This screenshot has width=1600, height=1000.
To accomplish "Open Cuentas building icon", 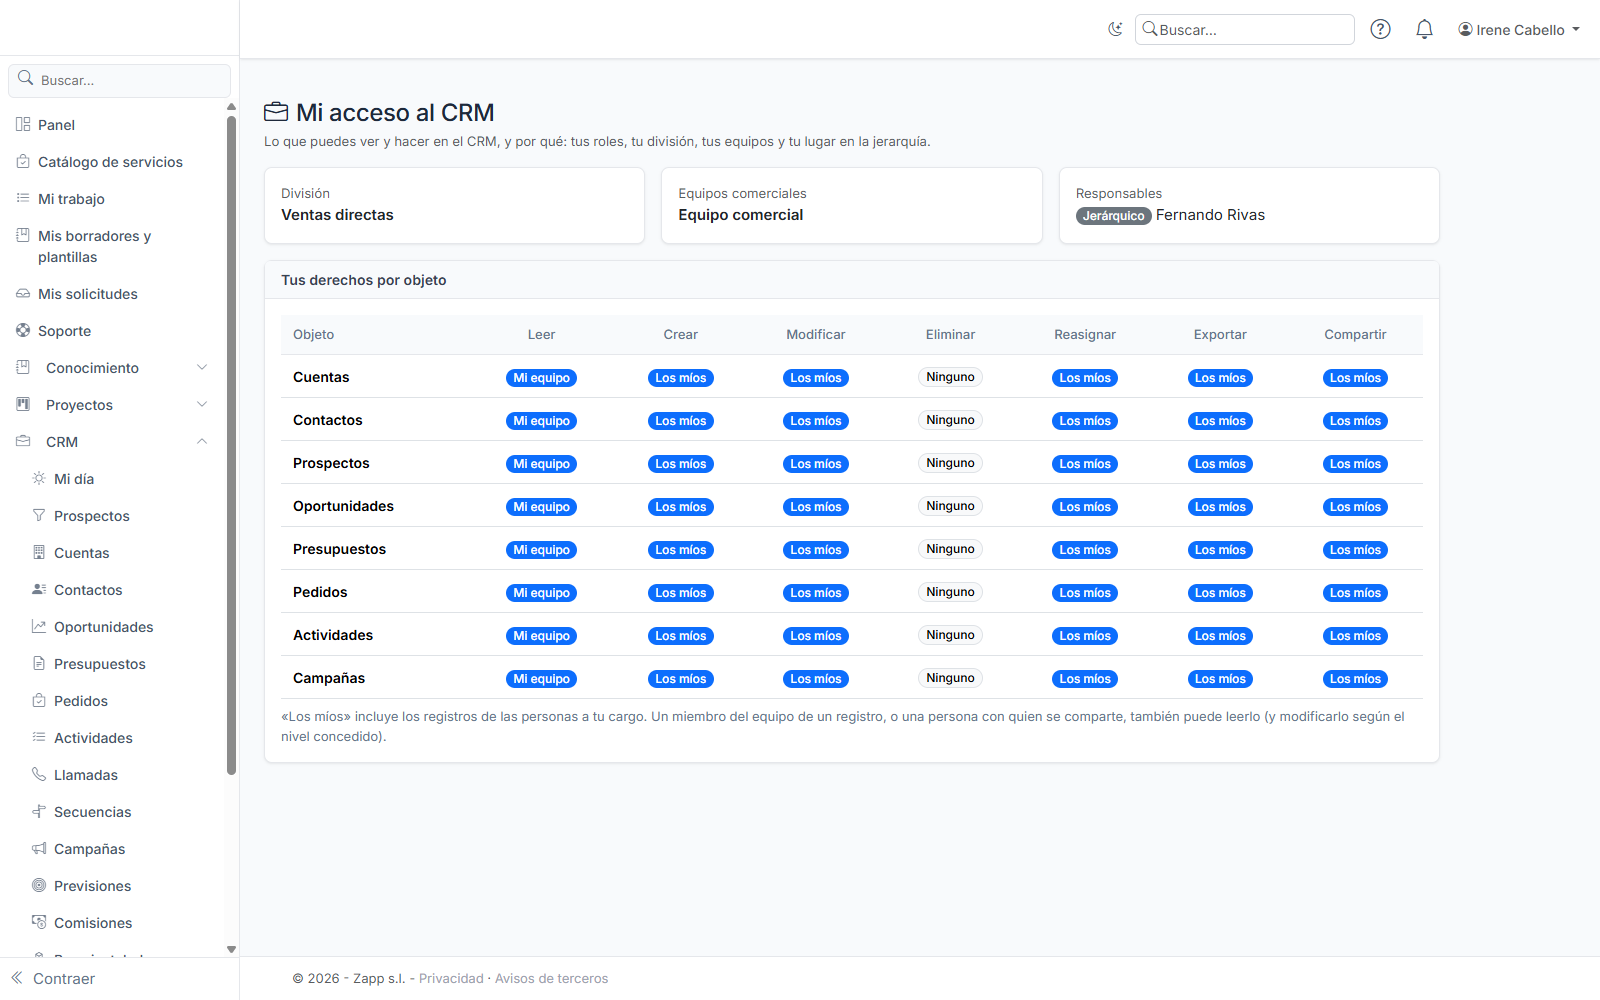I will (x=39, y=553).
